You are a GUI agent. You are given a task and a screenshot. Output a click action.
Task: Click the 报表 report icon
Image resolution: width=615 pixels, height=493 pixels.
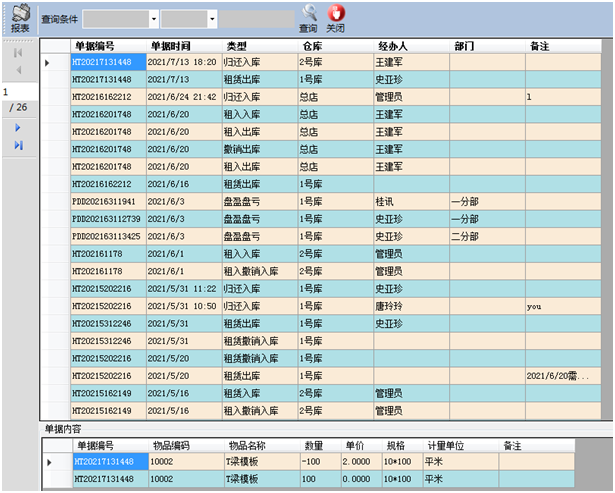19,14
